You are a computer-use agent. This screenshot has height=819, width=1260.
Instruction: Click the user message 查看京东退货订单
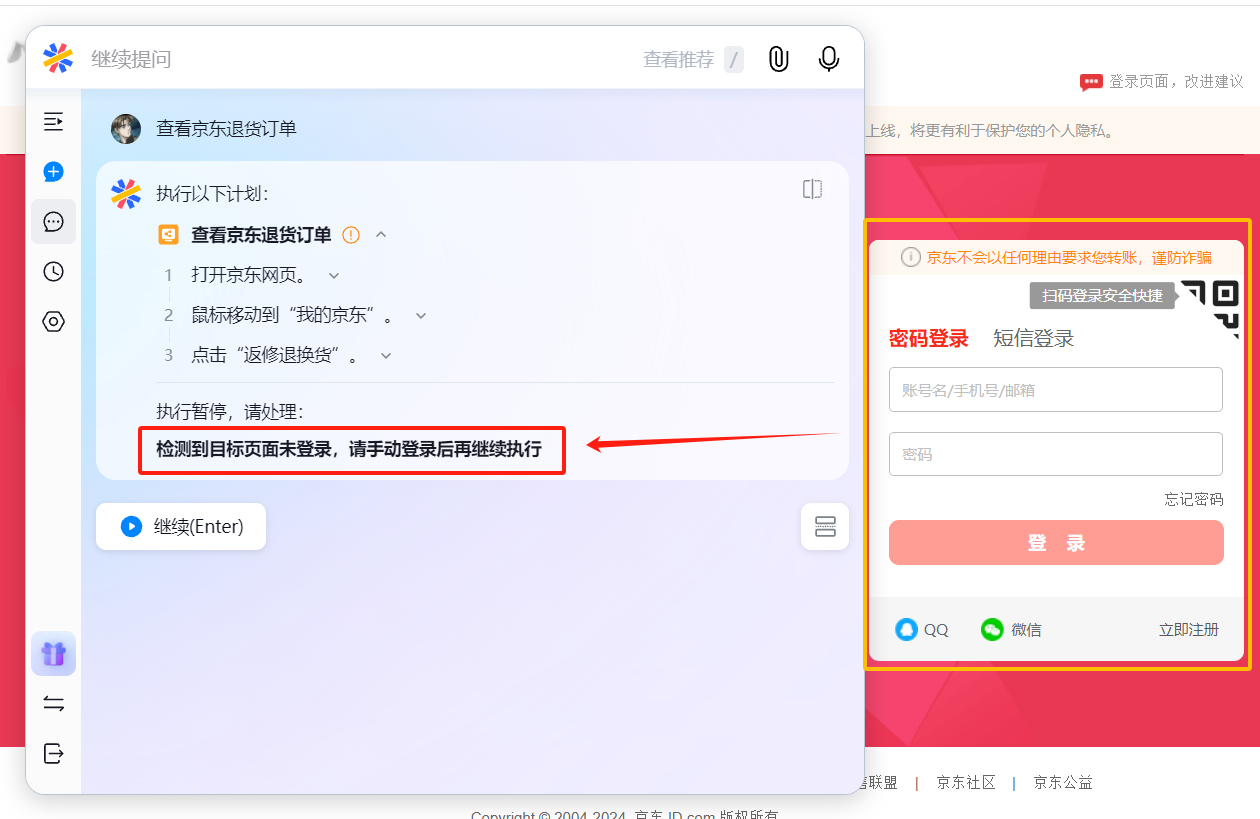226,129
